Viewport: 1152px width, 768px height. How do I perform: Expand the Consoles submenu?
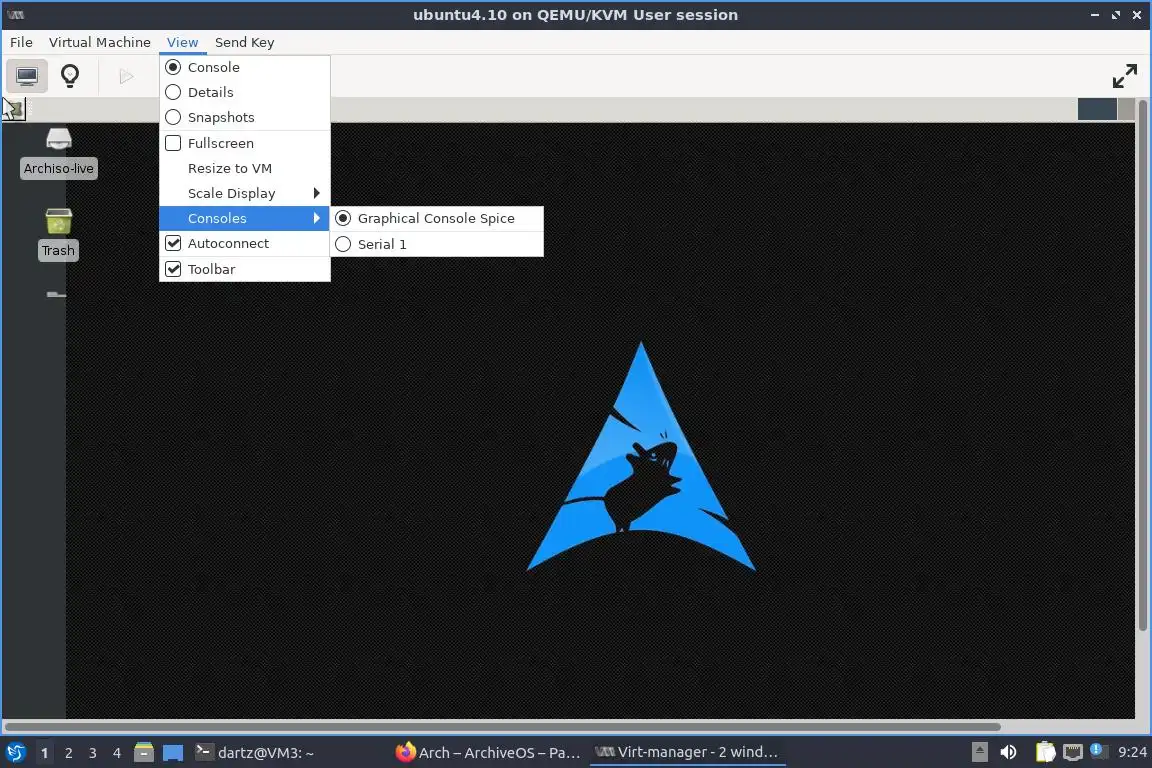245,218
